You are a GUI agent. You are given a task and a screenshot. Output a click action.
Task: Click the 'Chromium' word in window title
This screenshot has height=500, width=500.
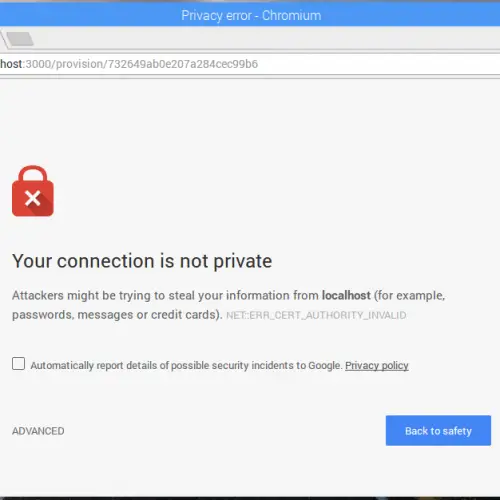pos(291,15)
